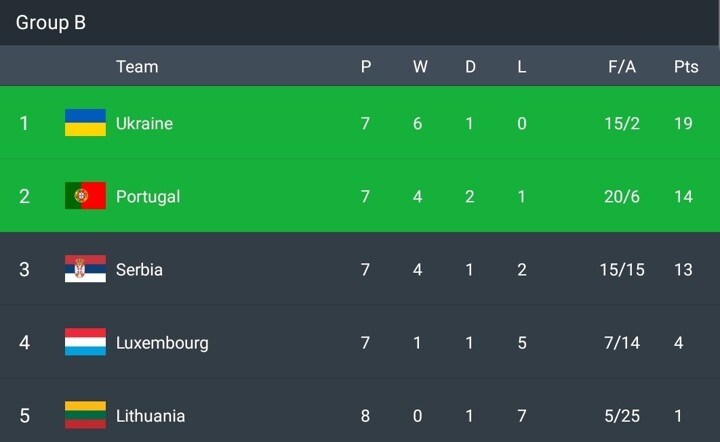Open the Lithuania team name
Viewport: 720px width, 442px height.
[150, 415]
